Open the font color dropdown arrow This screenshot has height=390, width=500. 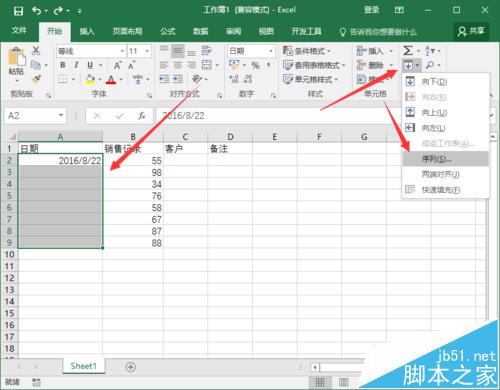coord(121,79)
